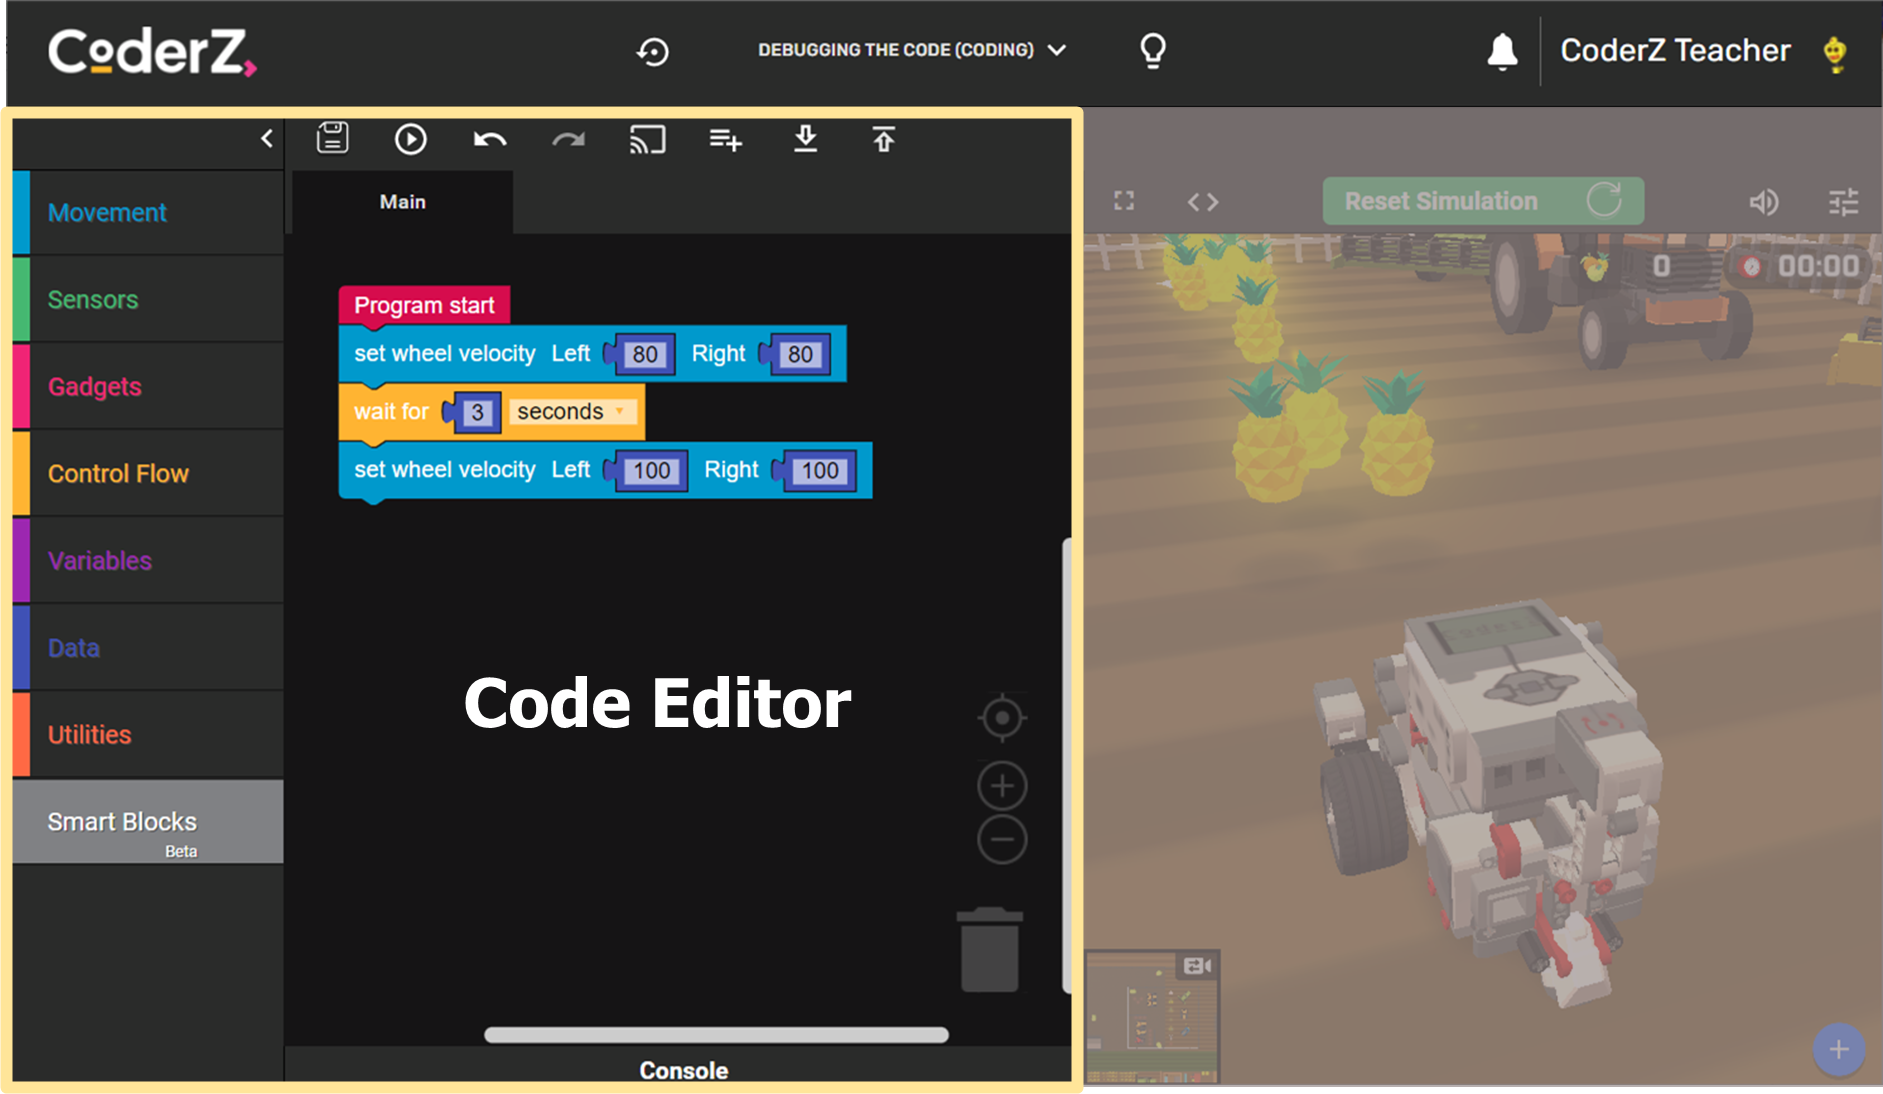Undo the last block change
The height and width of the screenshot is (1094, 1883).
489,139
